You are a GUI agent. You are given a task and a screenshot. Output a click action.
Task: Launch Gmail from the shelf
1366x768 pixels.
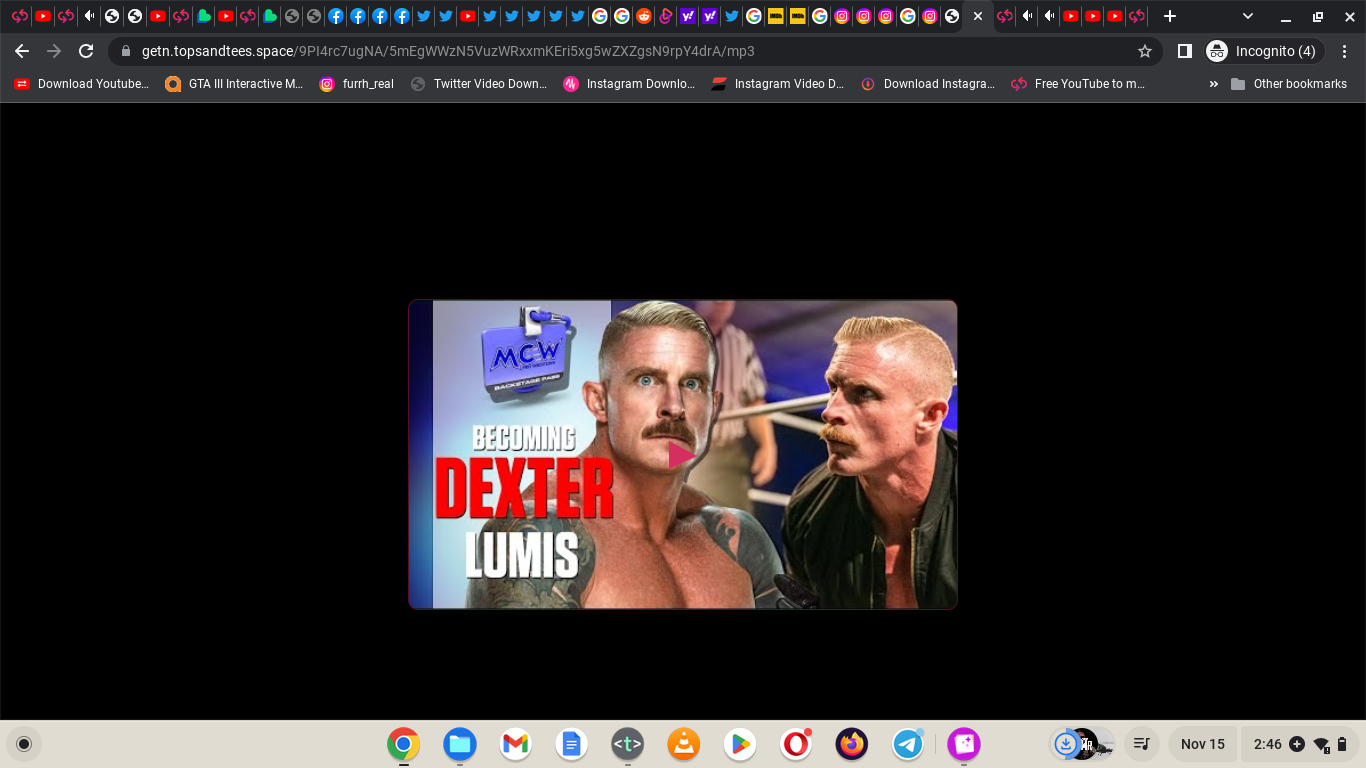(516, 744)
